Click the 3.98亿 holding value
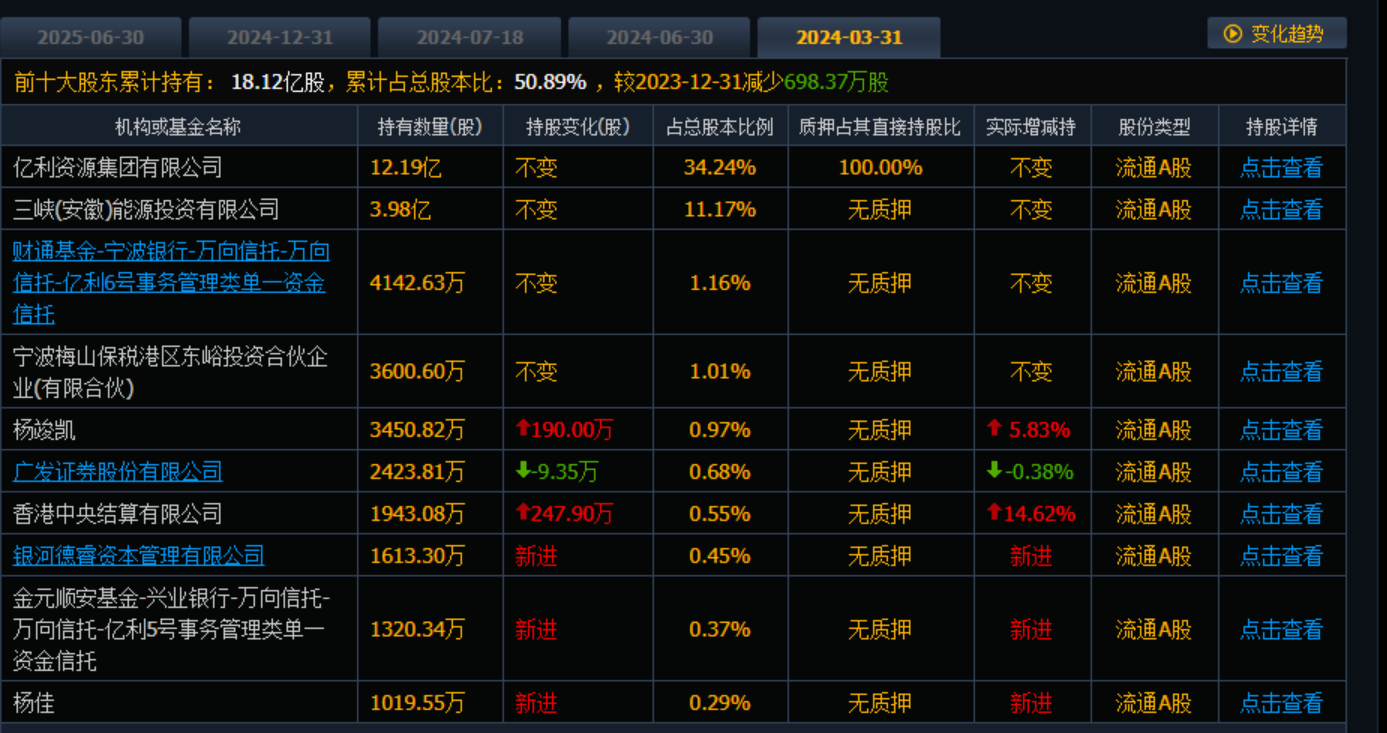 tap(400, 209)
